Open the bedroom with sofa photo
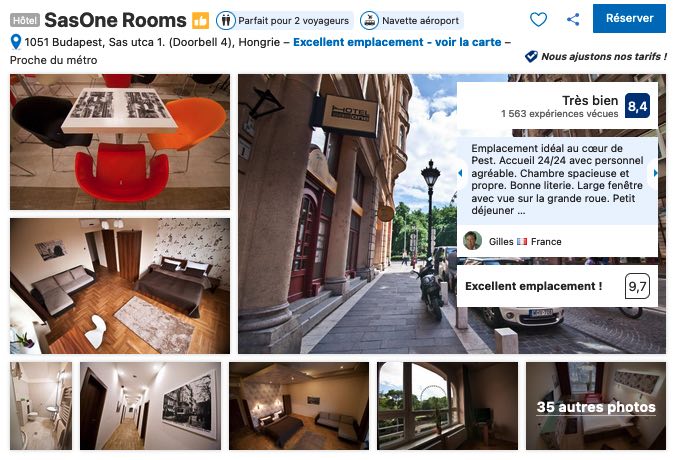The width and height of the screenshot is (677, 460). [x=120, y=286]
